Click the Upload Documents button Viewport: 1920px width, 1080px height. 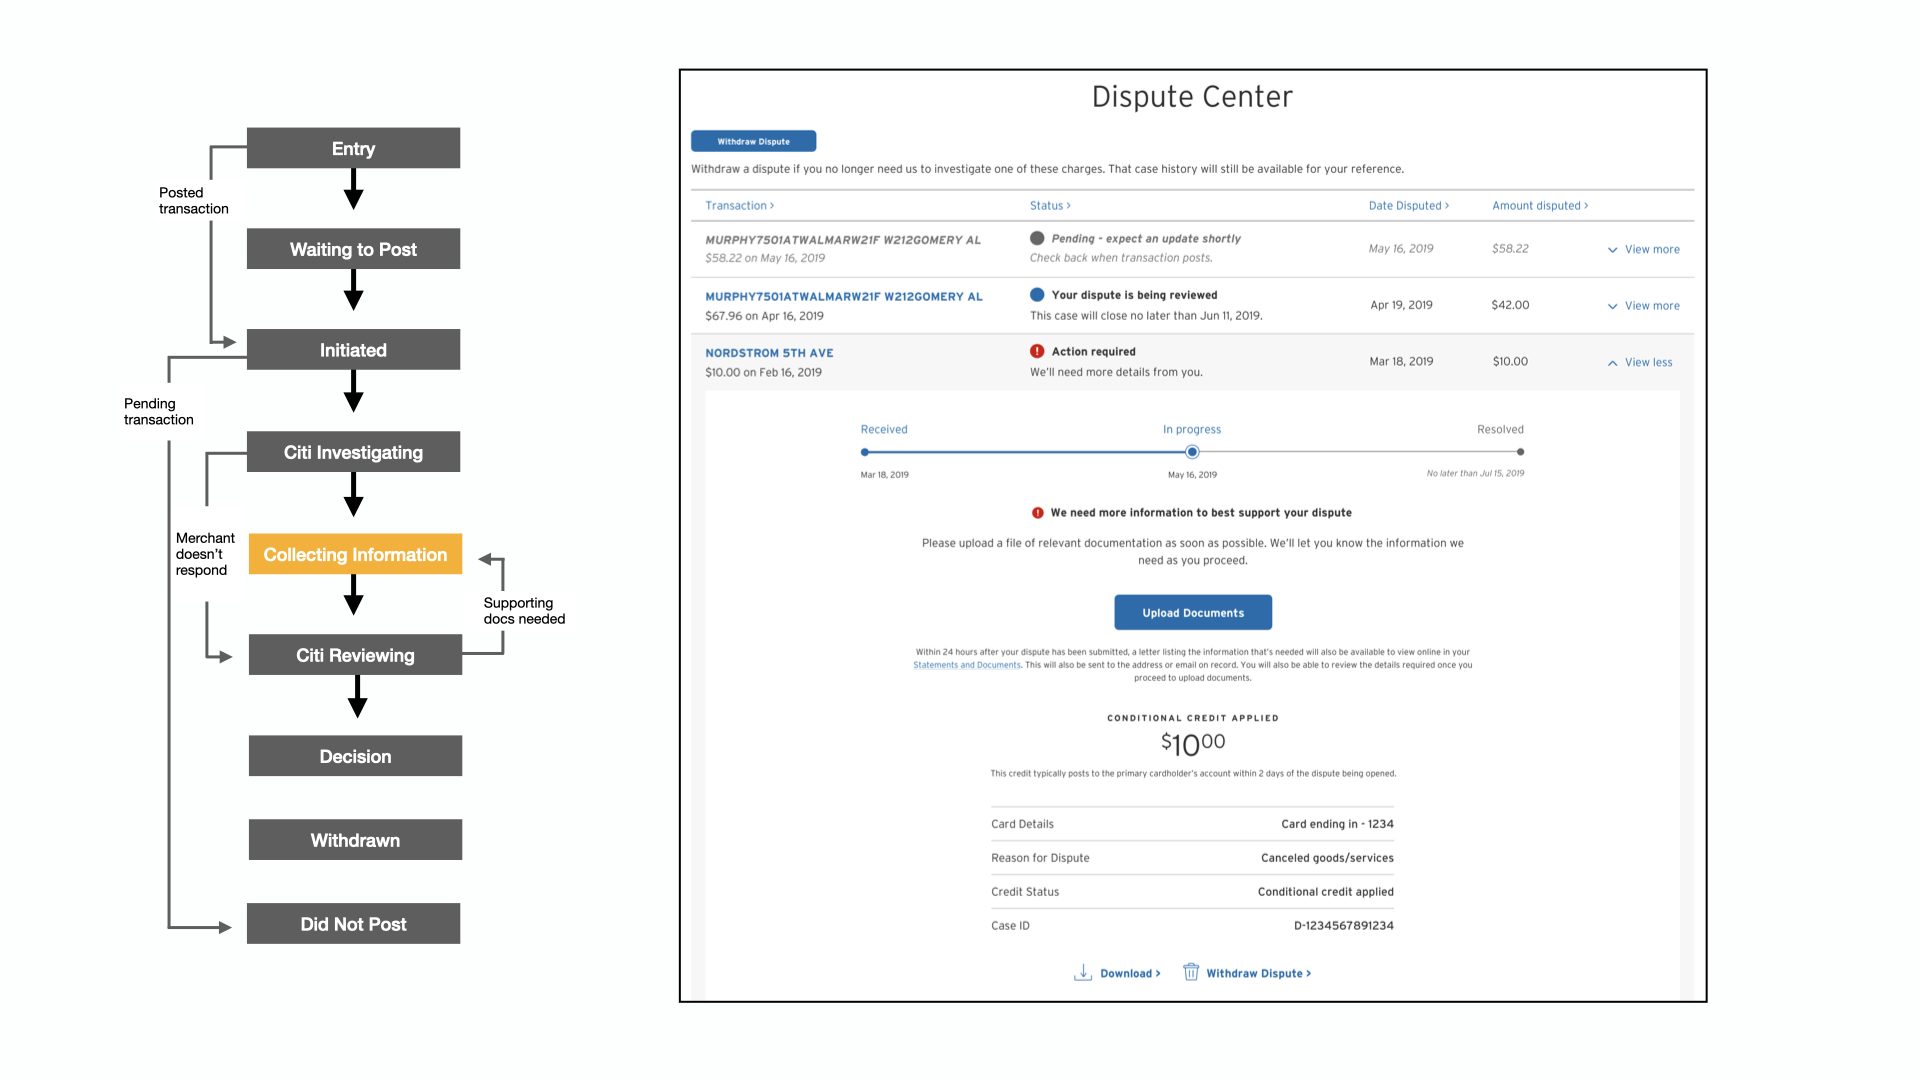[x=1193, y=612]
